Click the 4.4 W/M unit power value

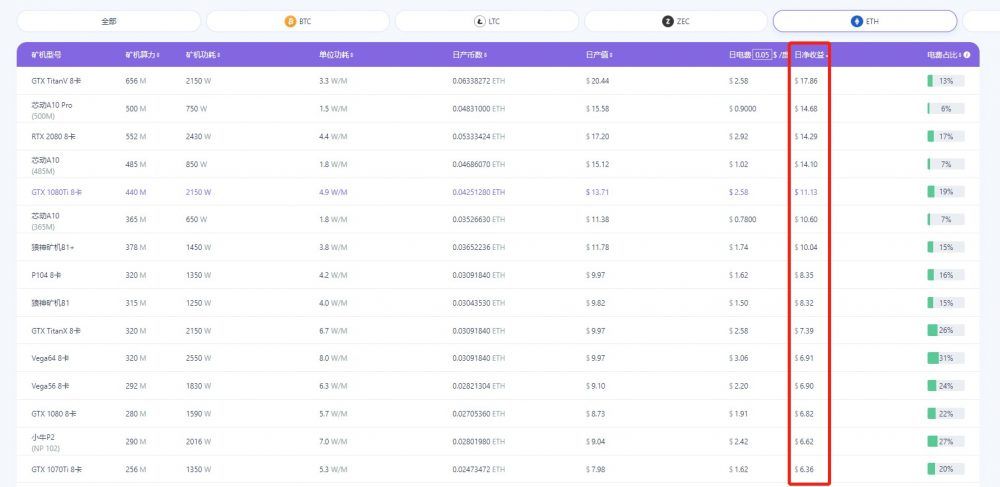334,136
